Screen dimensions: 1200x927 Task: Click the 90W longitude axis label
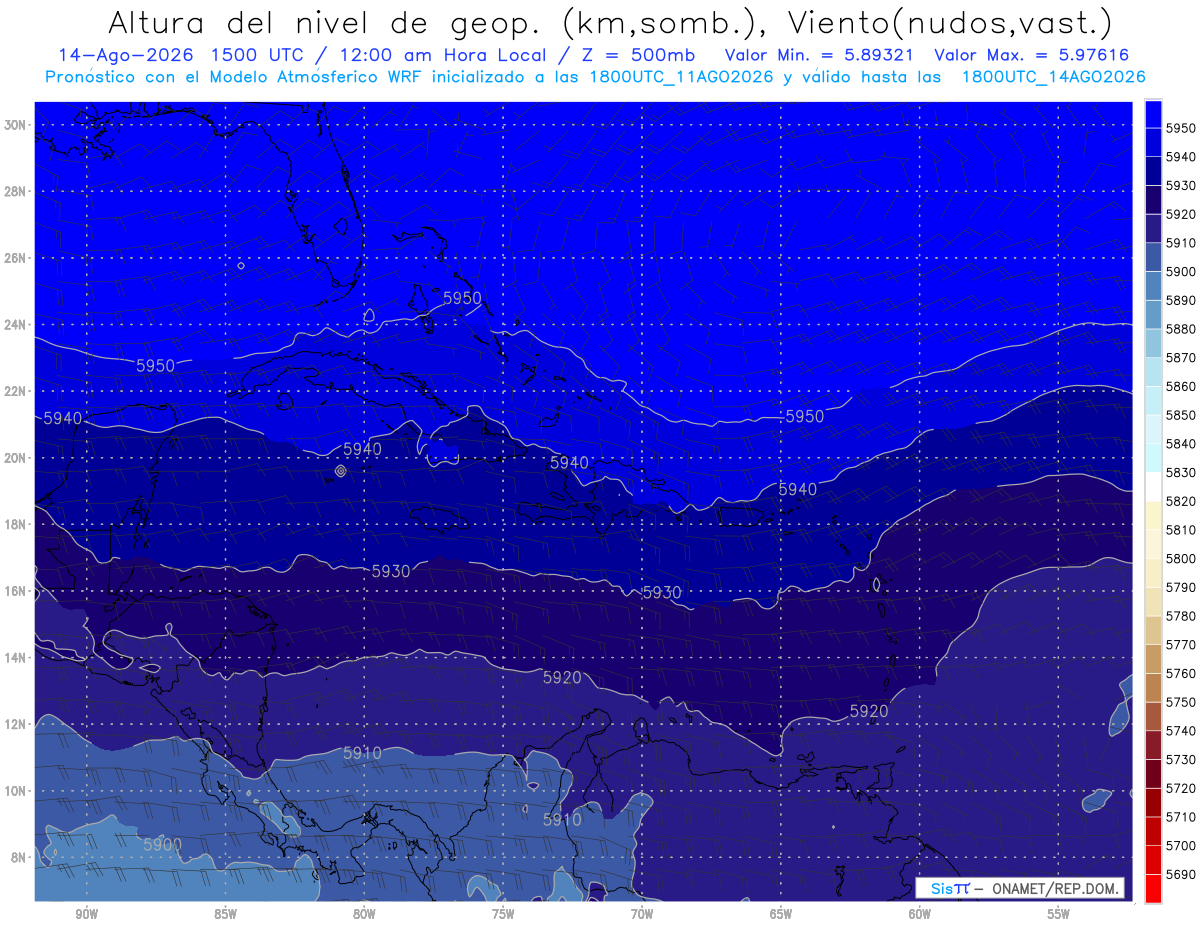pos(86,914)
